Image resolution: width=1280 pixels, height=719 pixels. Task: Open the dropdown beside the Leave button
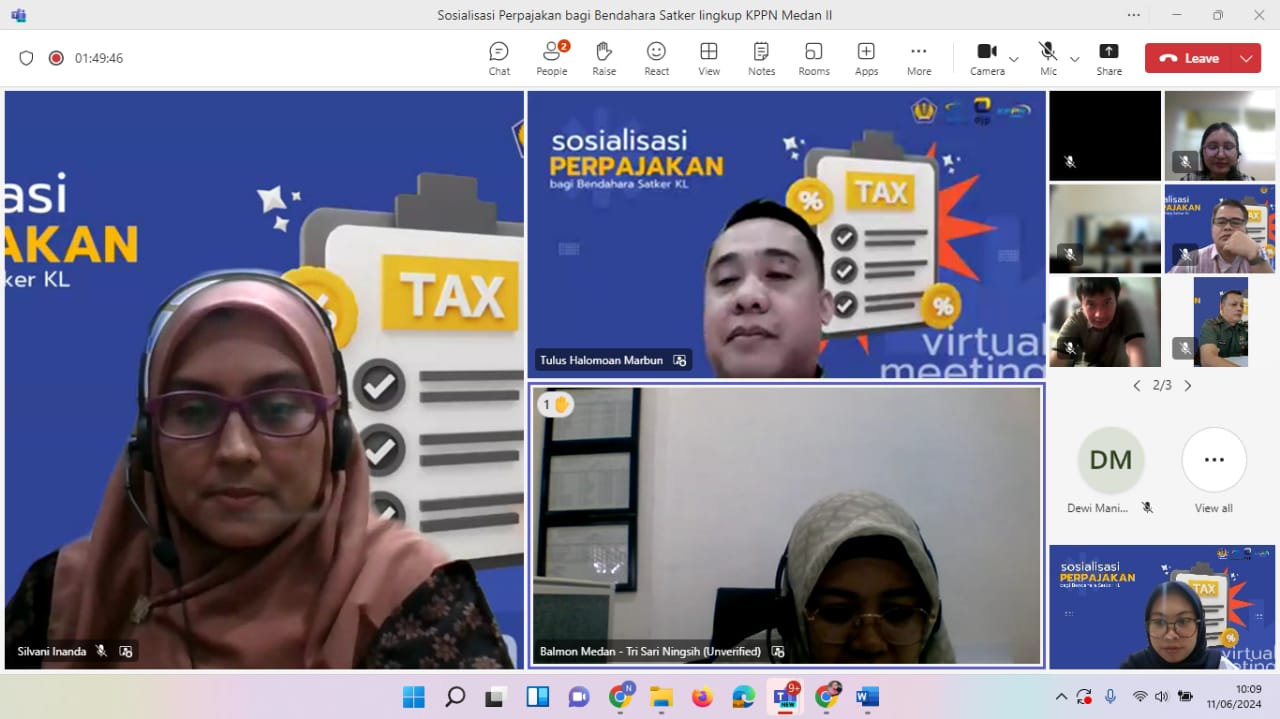(1246, 58)
